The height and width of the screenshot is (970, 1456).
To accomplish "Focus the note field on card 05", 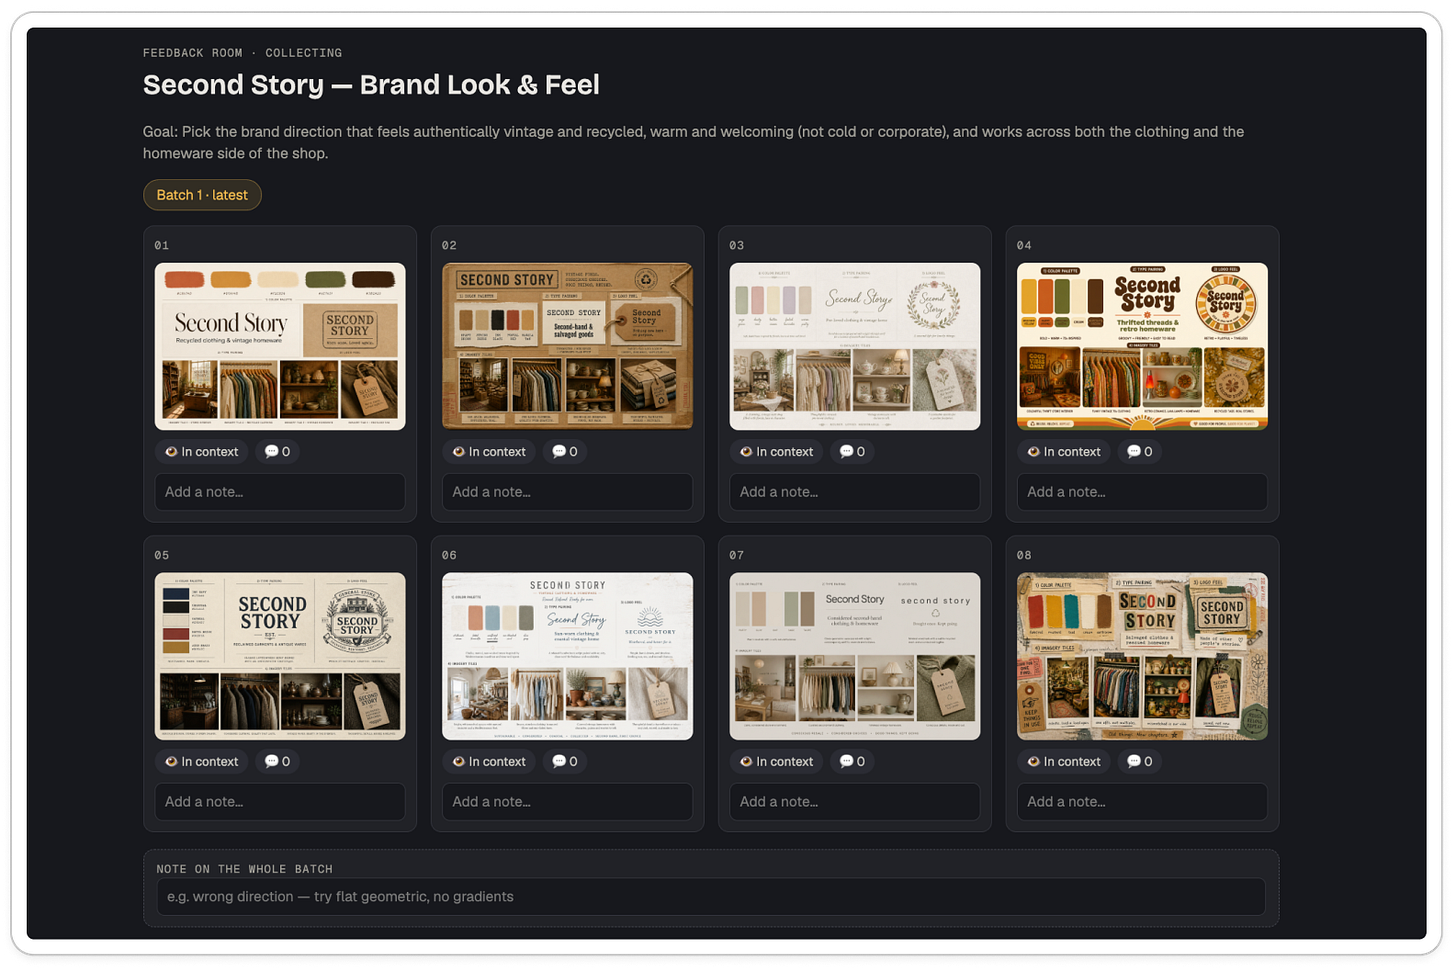I will [280, 802].
